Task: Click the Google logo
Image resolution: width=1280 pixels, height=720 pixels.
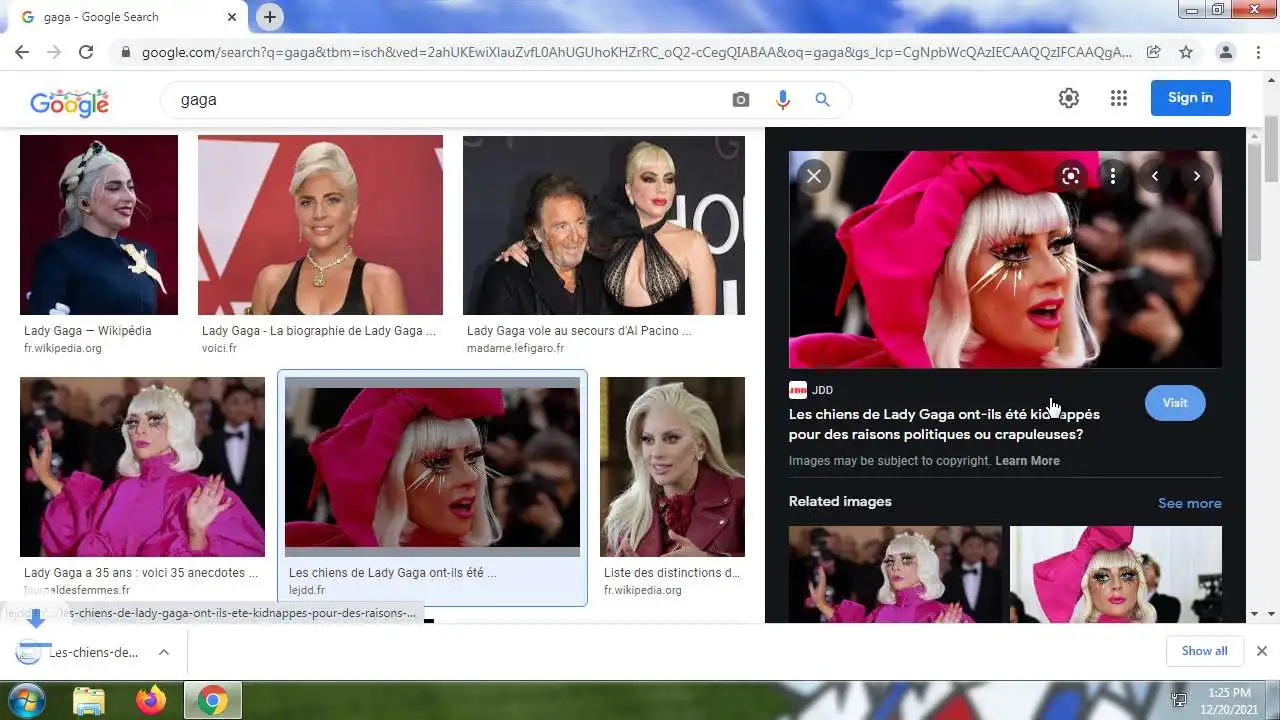Action: tap(70, 100)
